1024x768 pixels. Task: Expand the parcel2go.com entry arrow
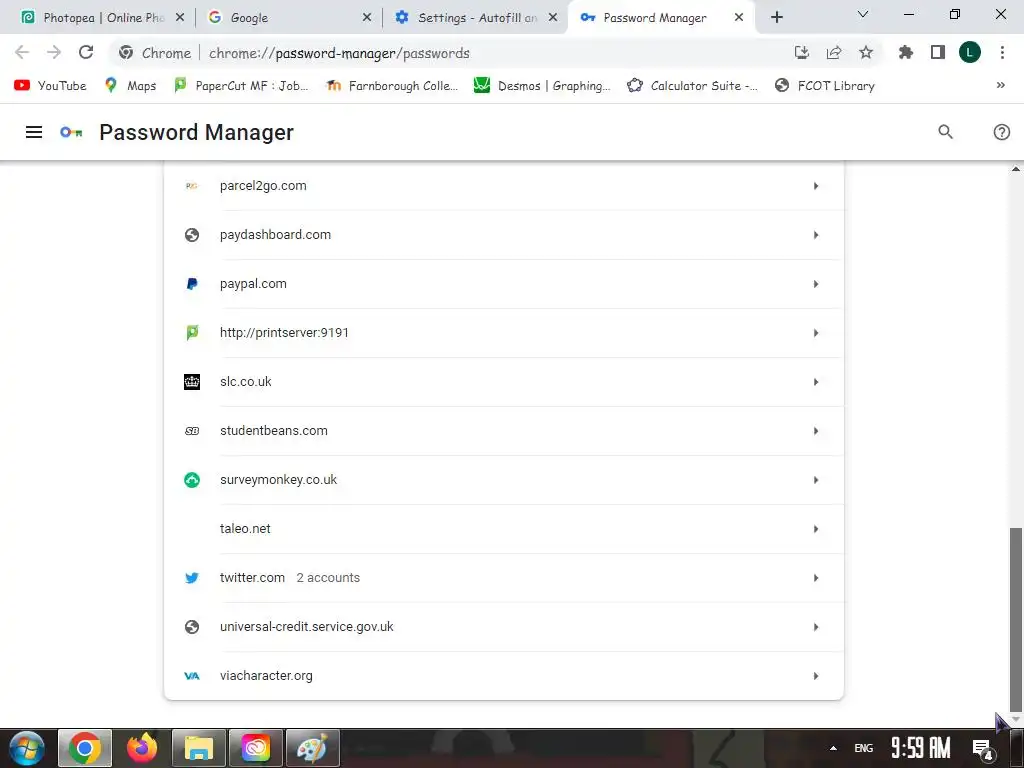coord(816,186)
